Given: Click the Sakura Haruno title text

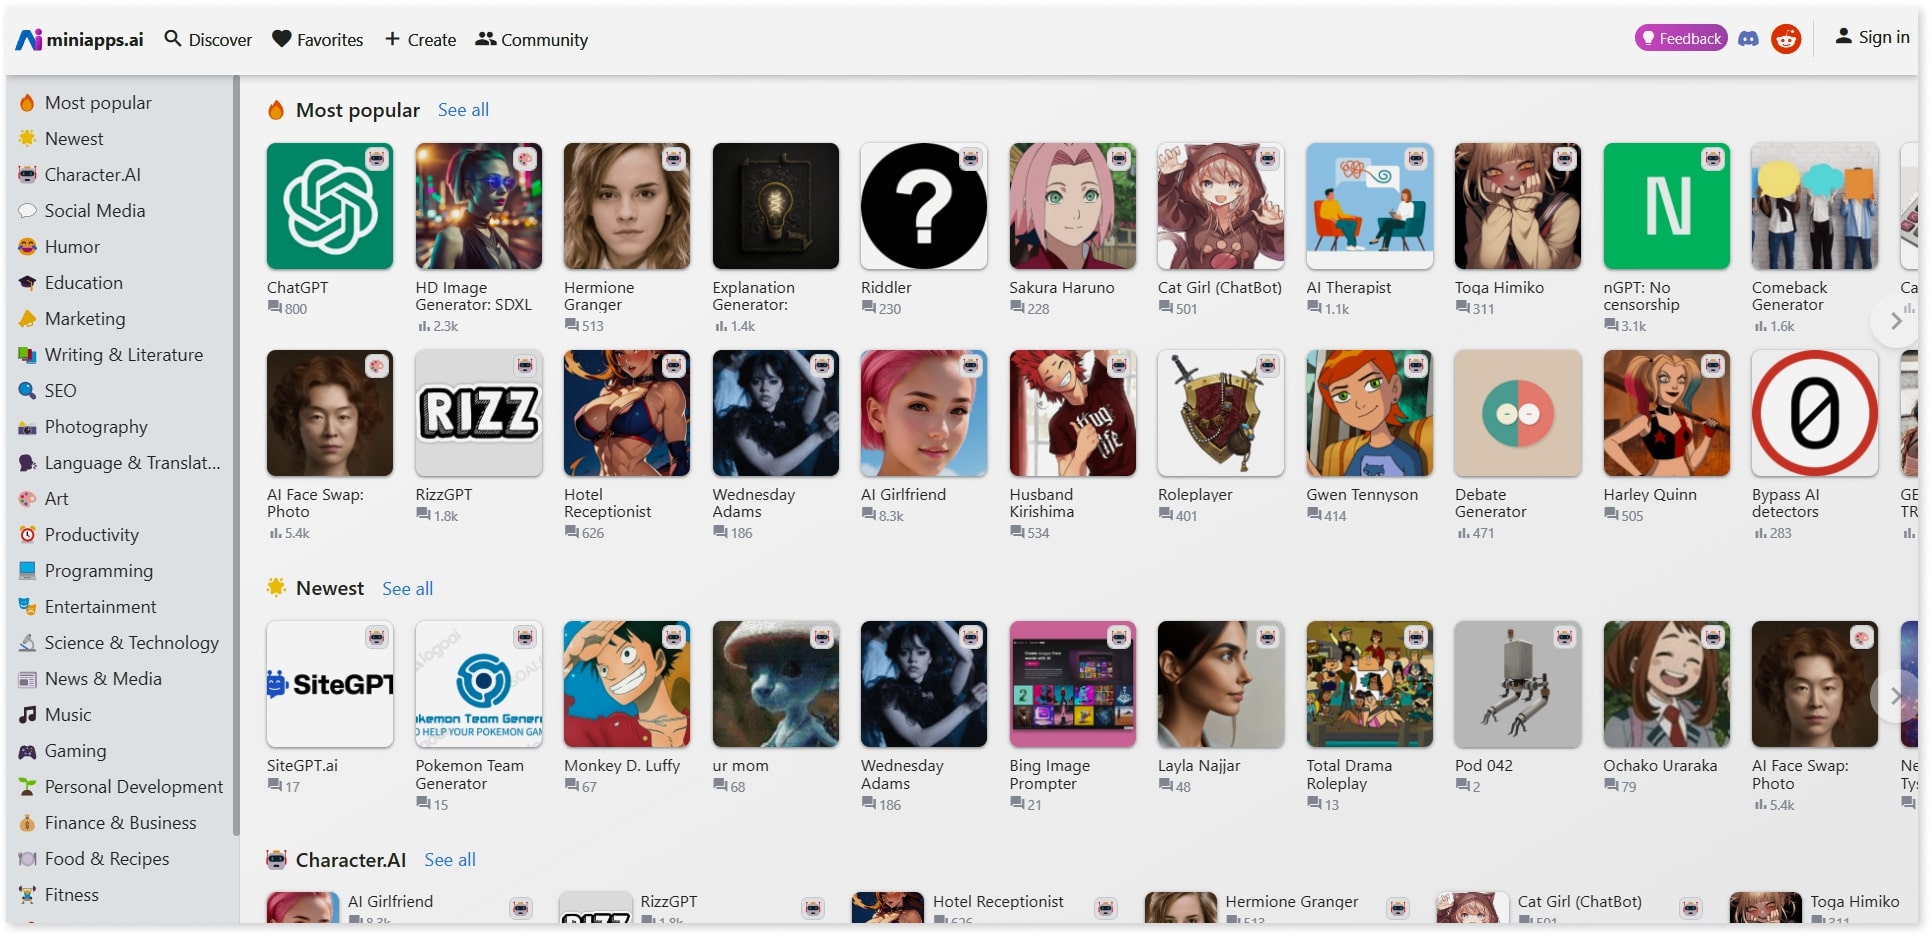Looking at the screenshot, I should tap(1061, 288).
